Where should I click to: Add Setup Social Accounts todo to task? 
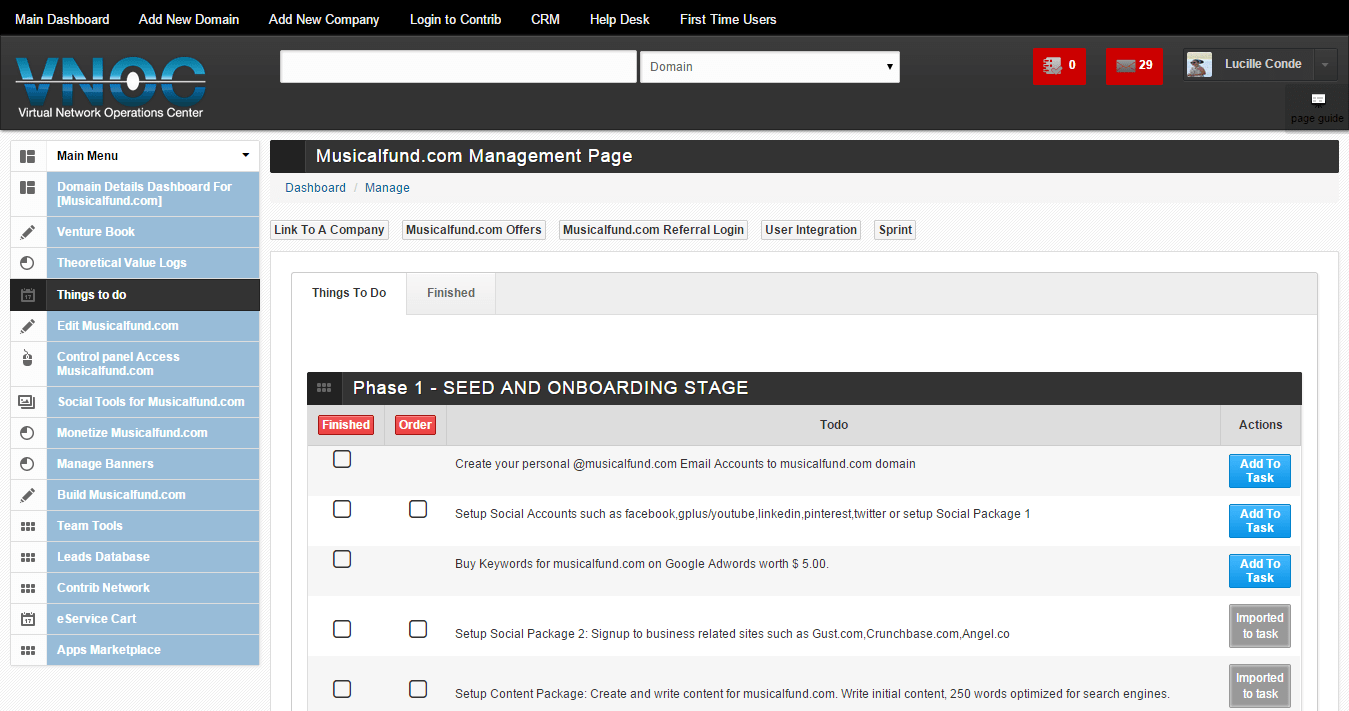[1260, 521]
